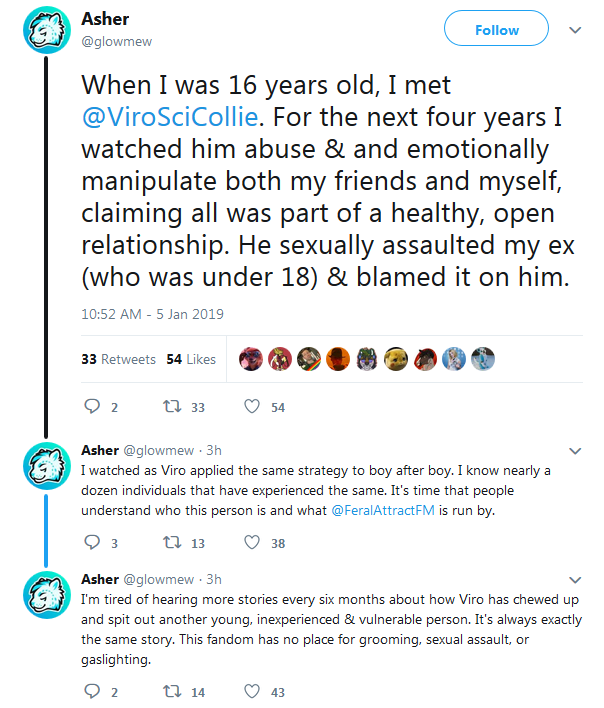Expand the second tweet's dropdown chevron

(x=575, y=451)
